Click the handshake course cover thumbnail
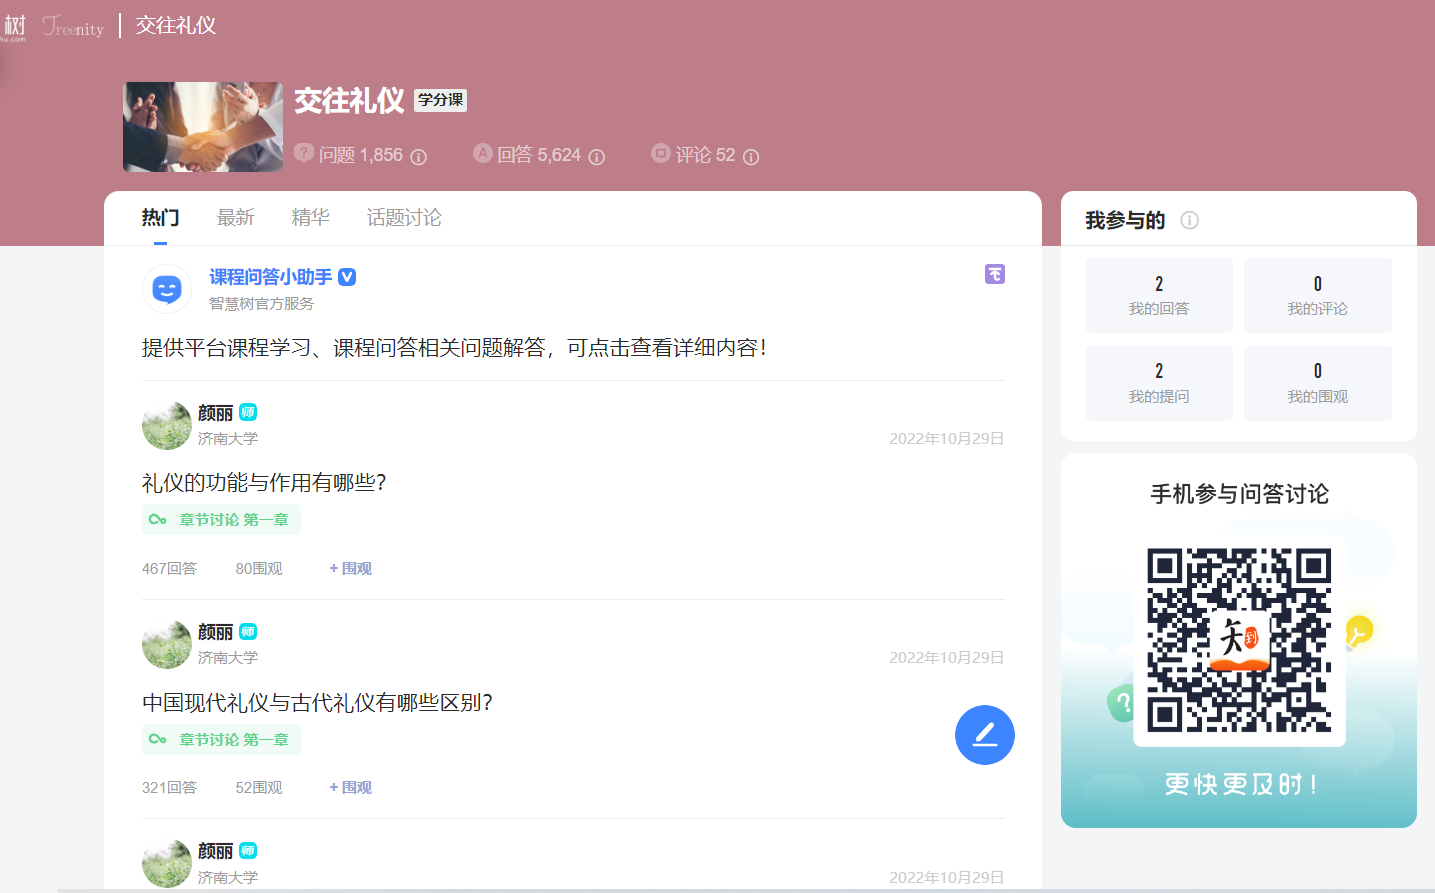Viewport: 1435px width, 893px height. coord(203,127)
